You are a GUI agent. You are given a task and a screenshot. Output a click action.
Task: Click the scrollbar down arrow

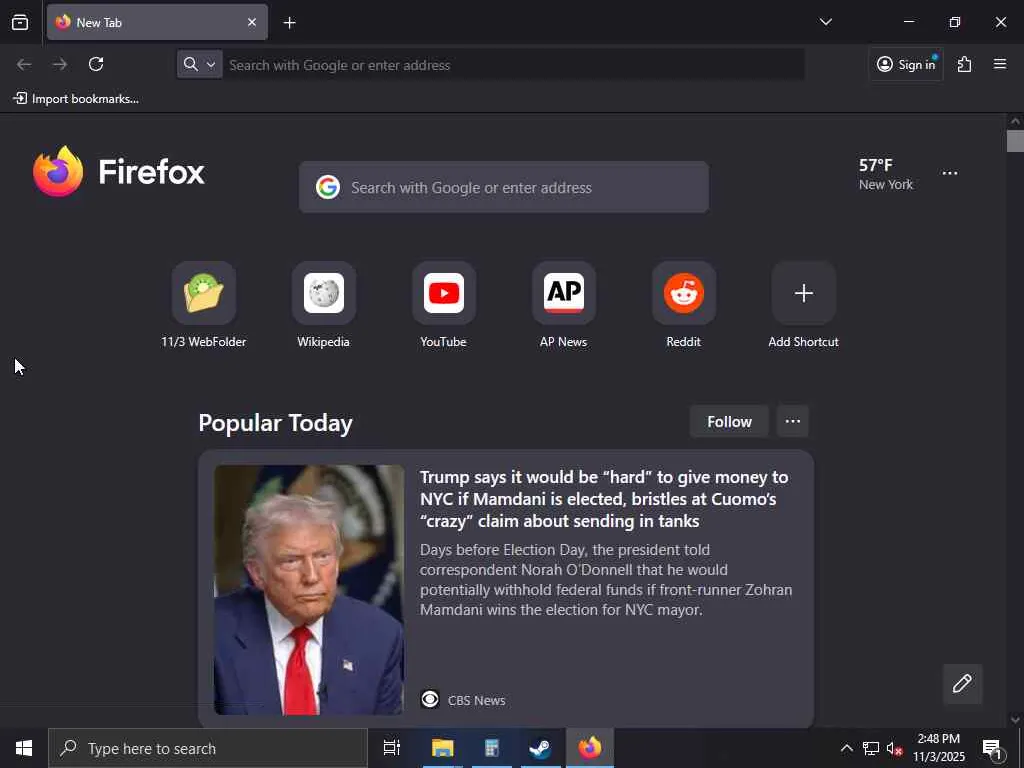coord(1015,720)
